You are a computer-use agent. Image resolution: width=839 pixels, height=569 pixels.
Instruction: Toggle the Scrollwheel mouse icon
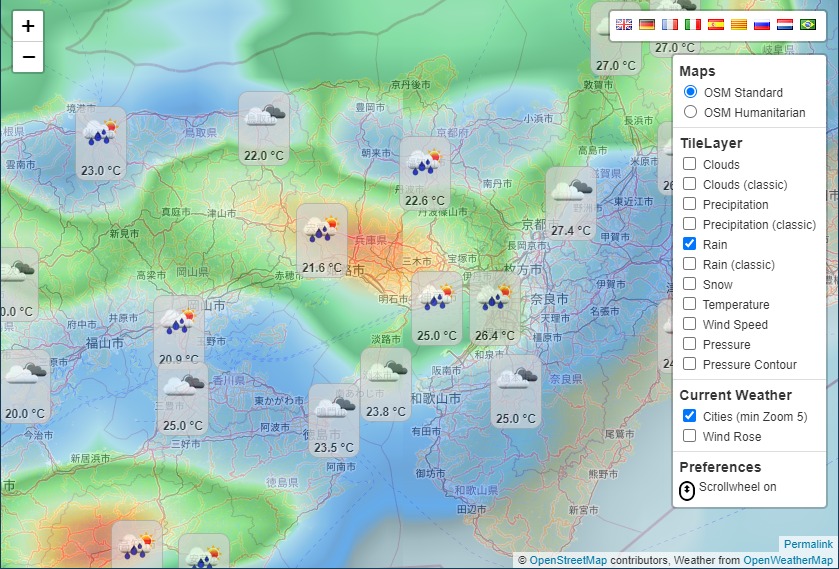[687, 490]
